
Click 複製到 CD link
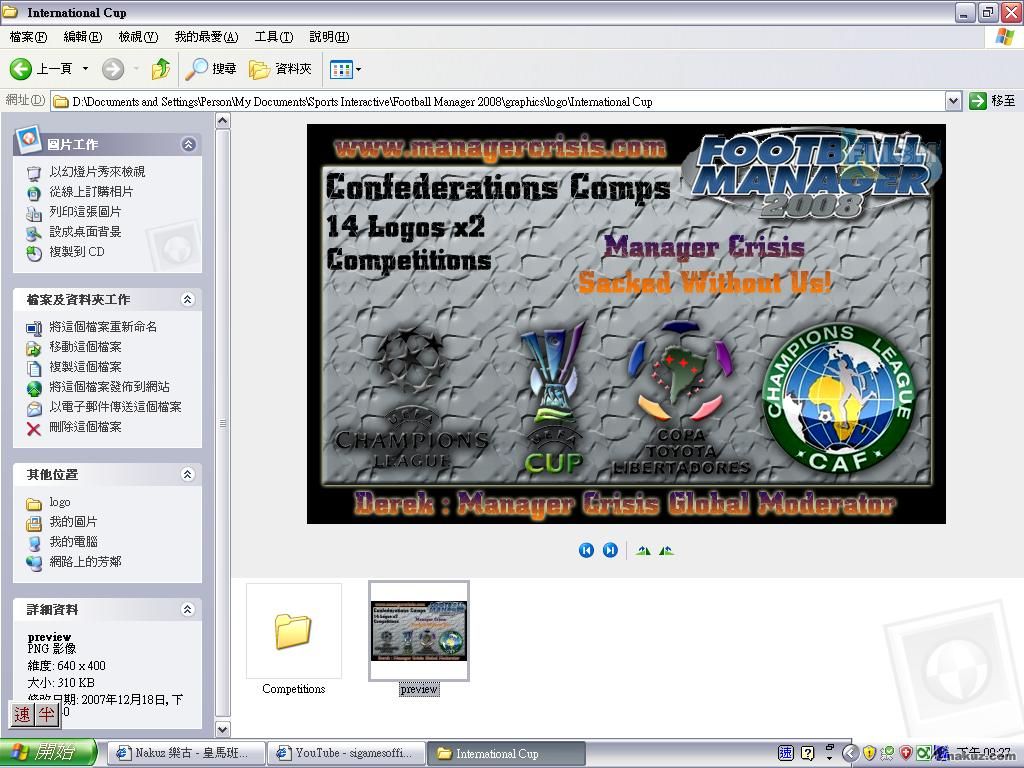(x=76, y=251)
